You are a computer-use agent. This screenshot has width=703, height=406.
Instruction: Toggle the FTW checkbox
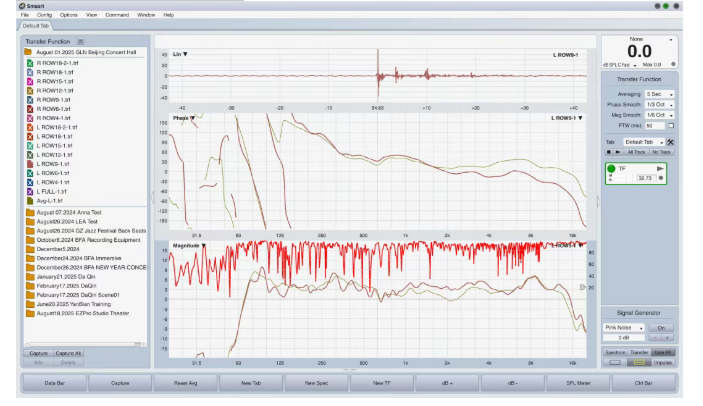tap(671, 126)
